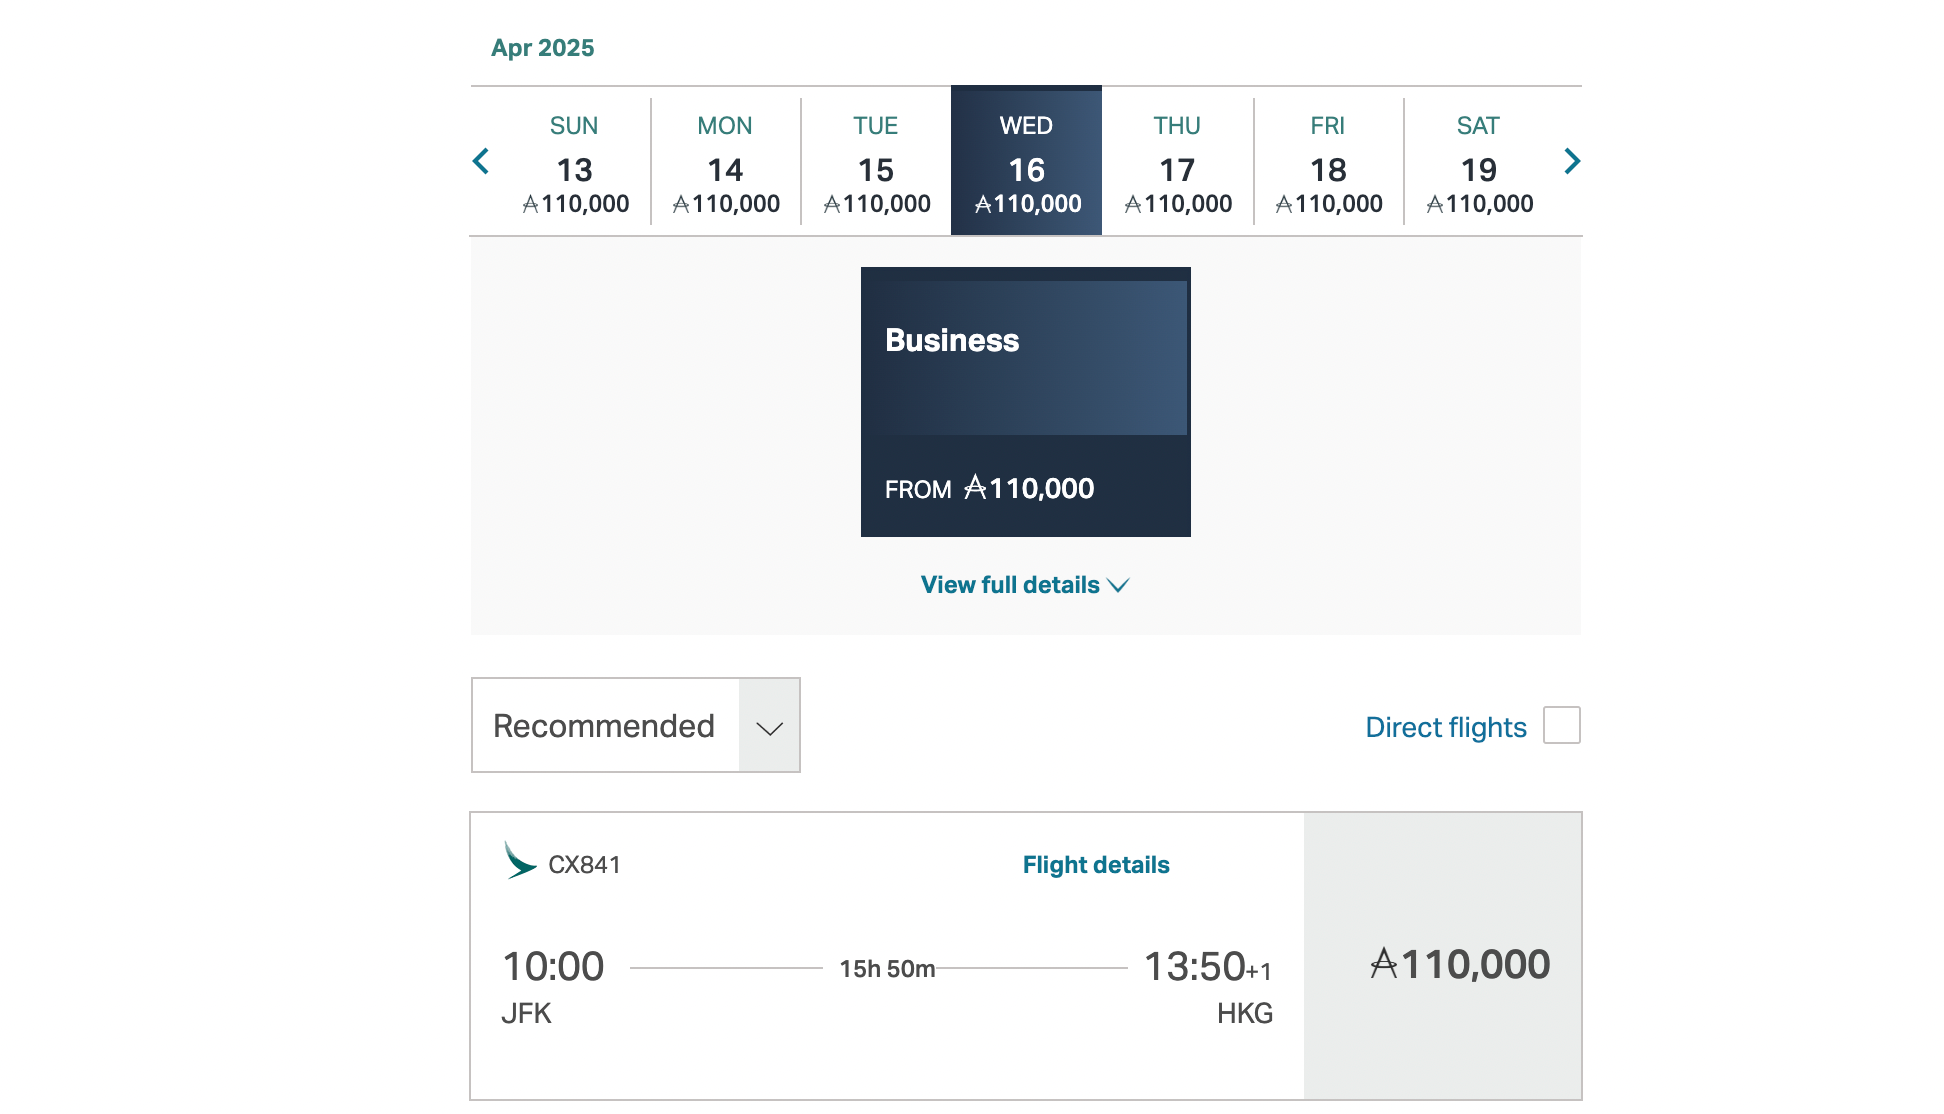Viewport: 1944px width, 1114px height.
Task: Click Cathay Pacific logo beside CX841
Action: pyautogui.click(x=520, y=861)
